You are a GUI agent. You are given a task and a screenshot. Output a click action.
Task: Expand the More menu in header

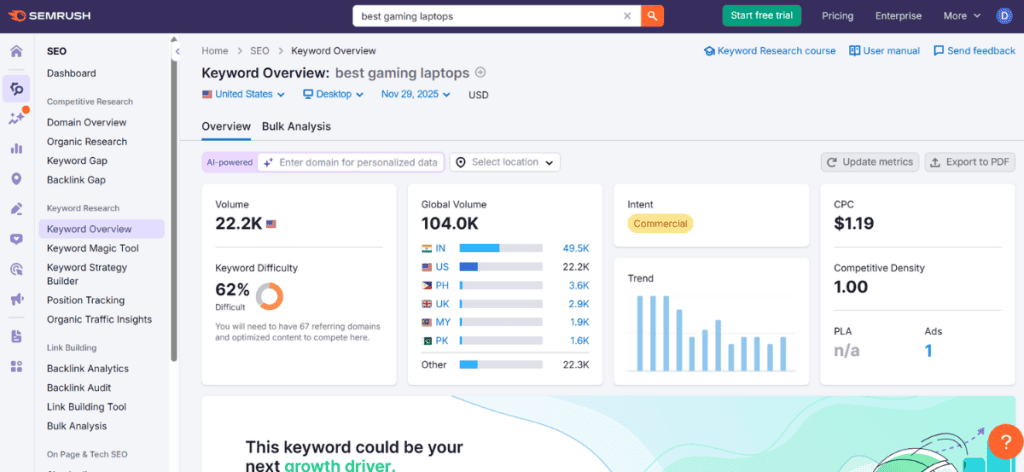click(962, 16)
